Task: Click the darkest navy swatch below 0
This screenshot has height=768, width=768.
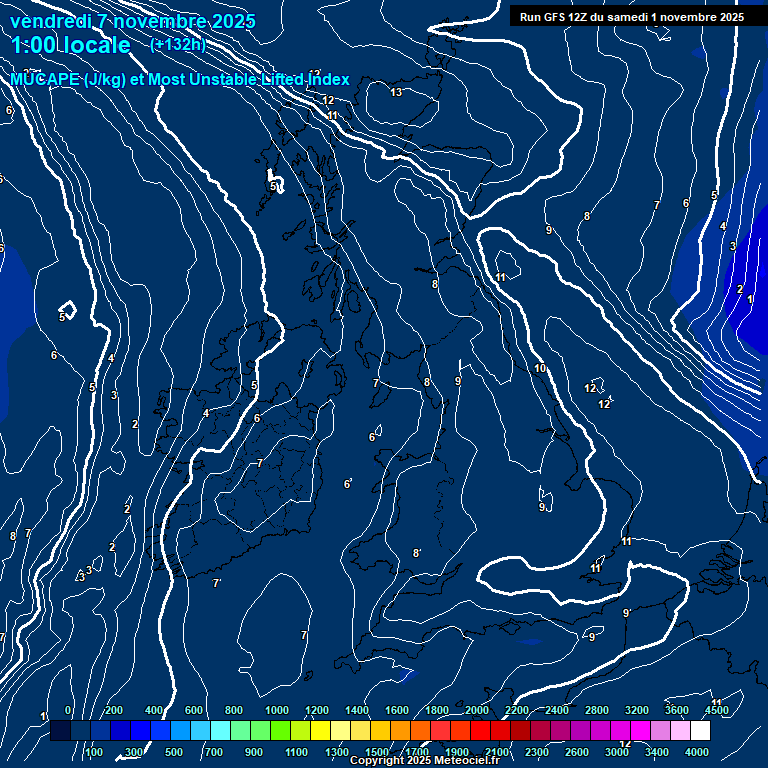Action: (60, 730)
